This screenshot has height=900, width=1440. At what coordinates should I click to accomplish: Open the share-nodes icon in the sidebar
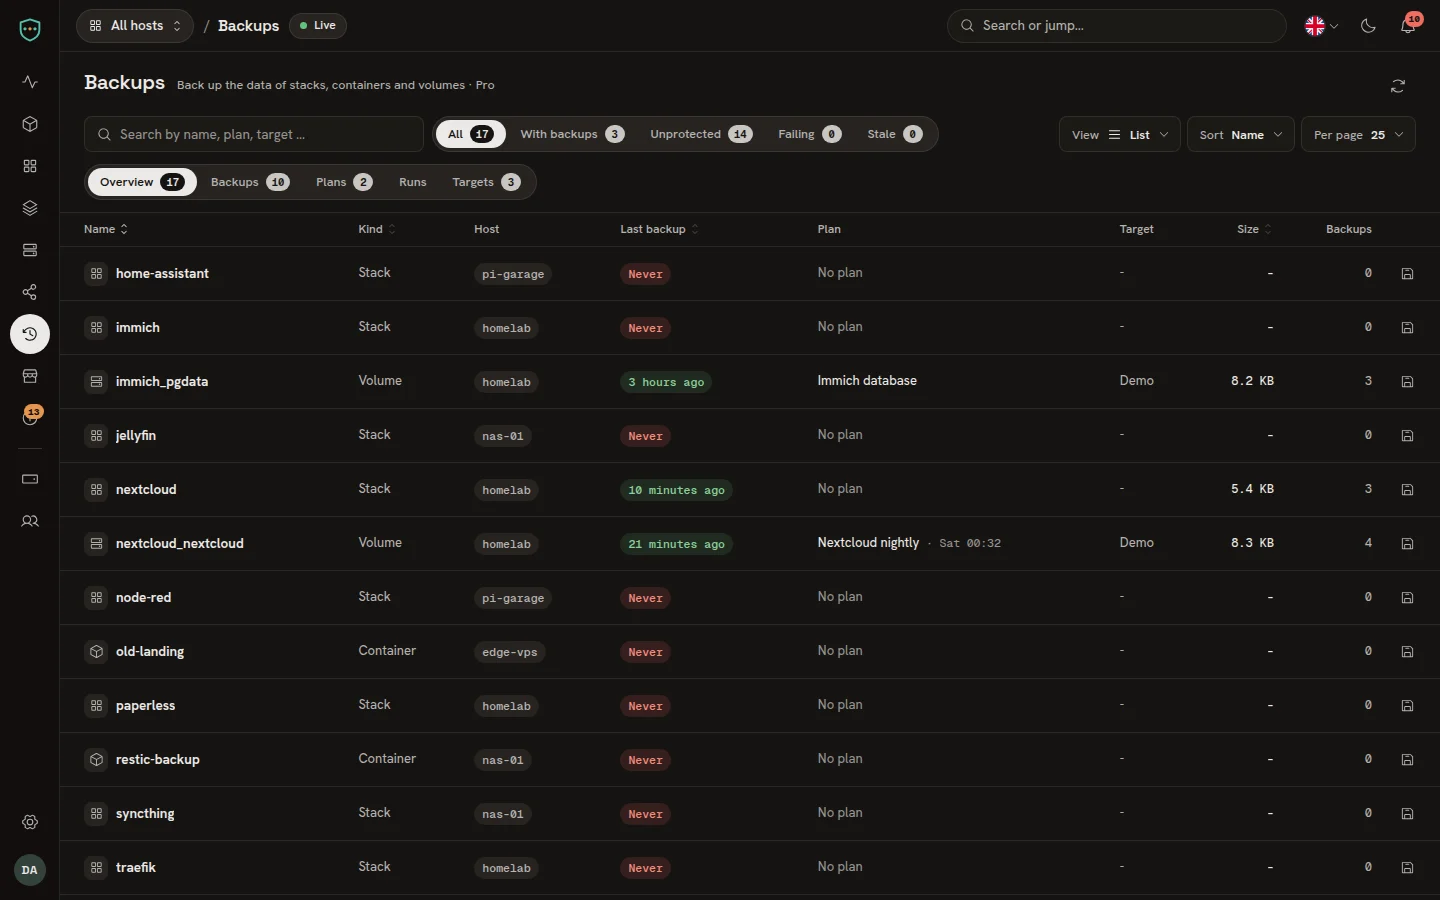pos(30,292)
